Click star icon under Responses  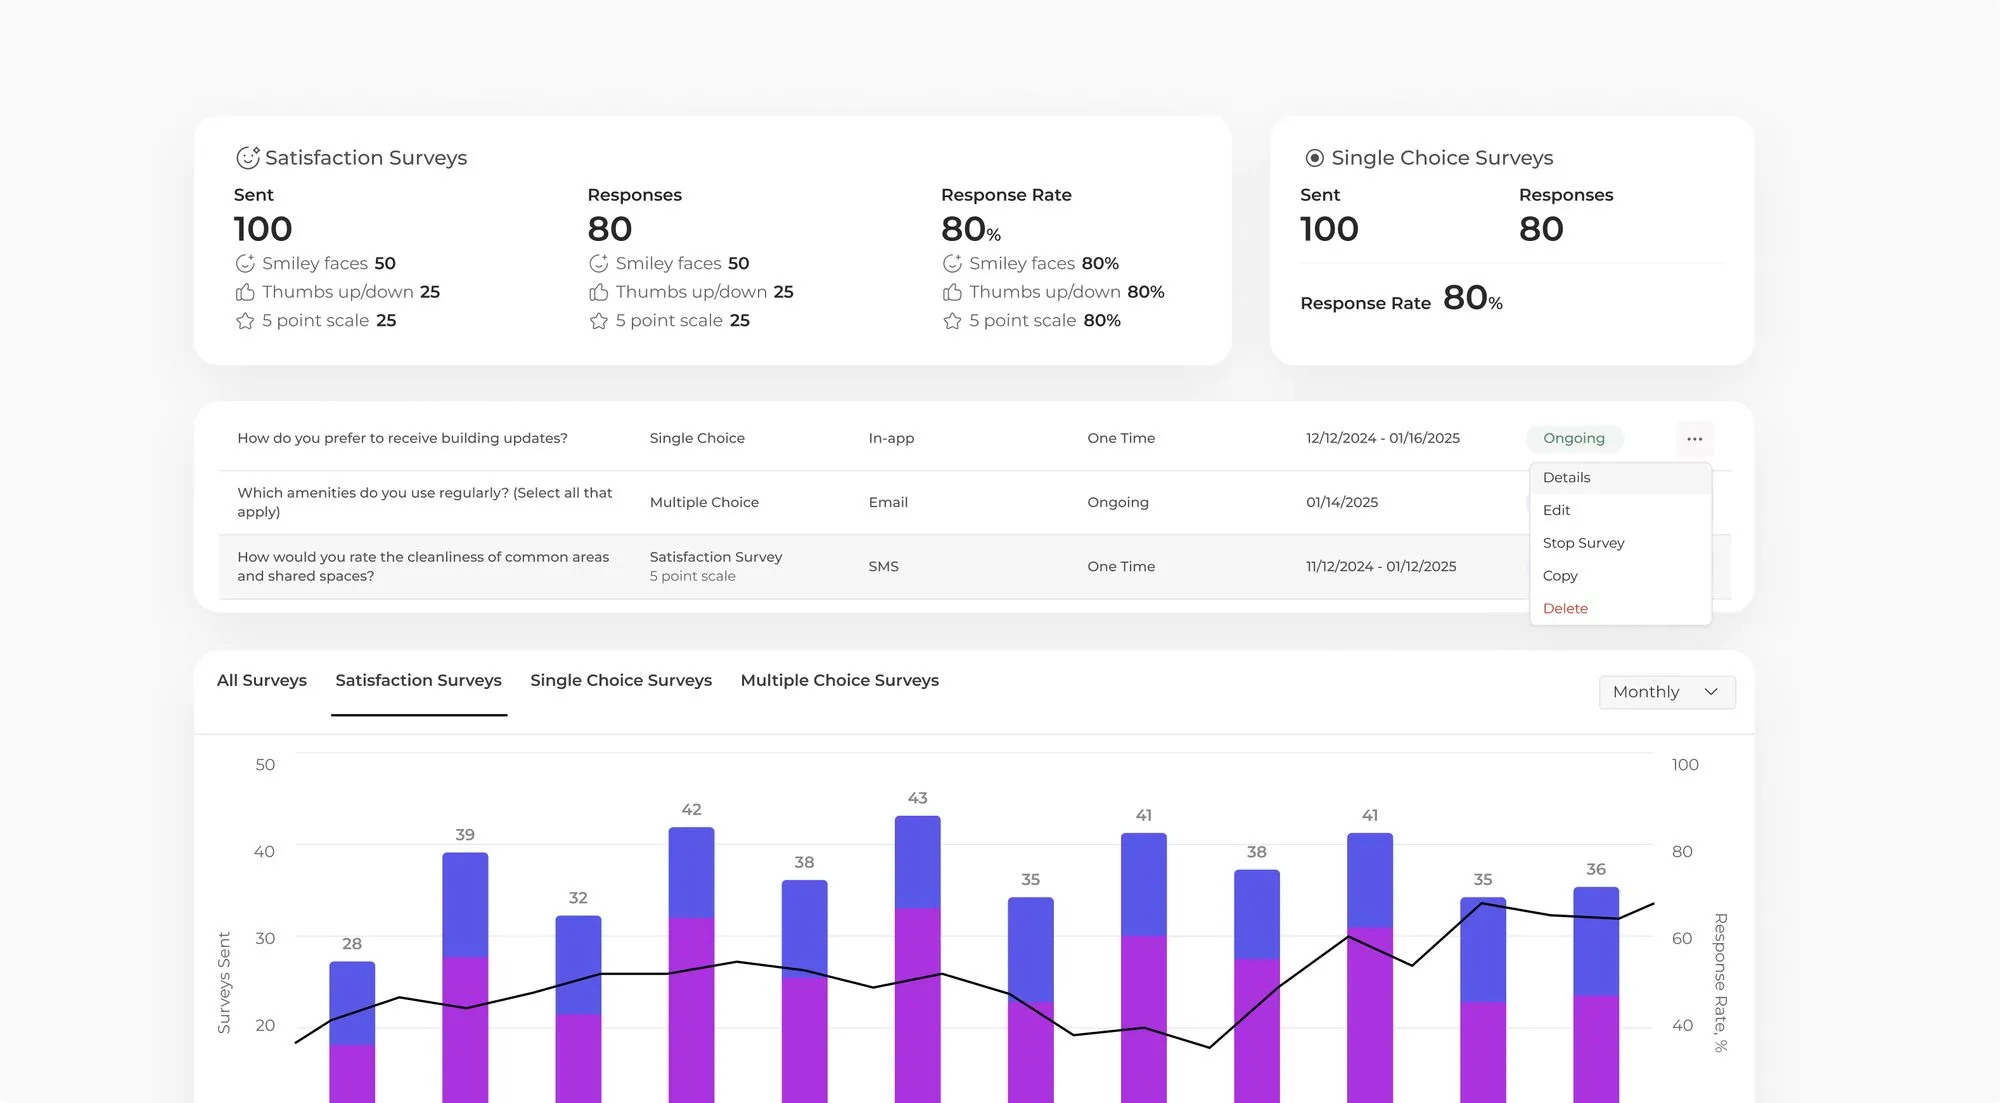[x=598, y=321]
